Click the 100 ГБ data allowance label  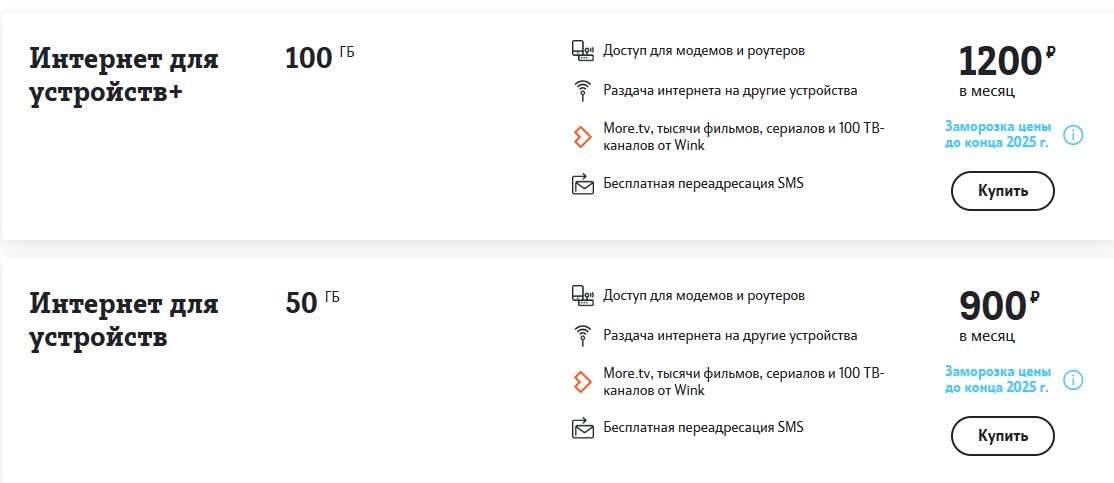[x=319, y=57]
